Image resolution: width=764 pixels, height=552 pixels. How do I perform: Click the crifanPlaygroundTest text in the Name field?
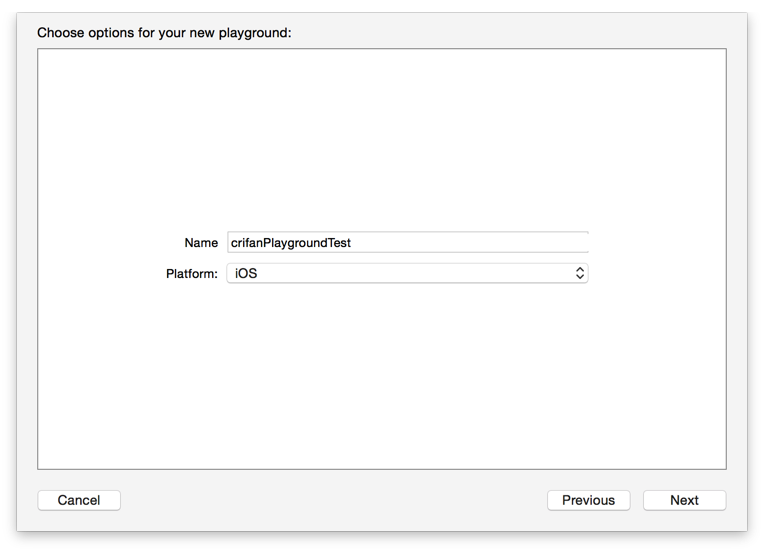pyautogui.click(x=290, y=242)
